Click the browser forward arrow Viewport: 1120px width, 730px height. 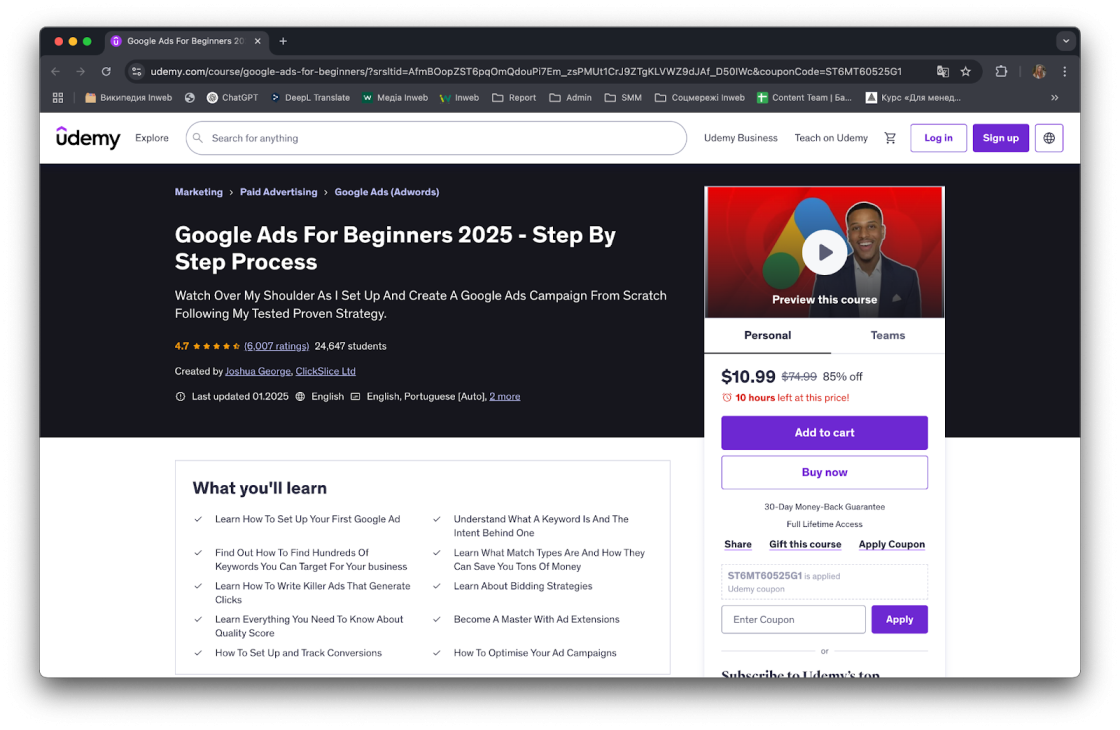click(81, 71)
